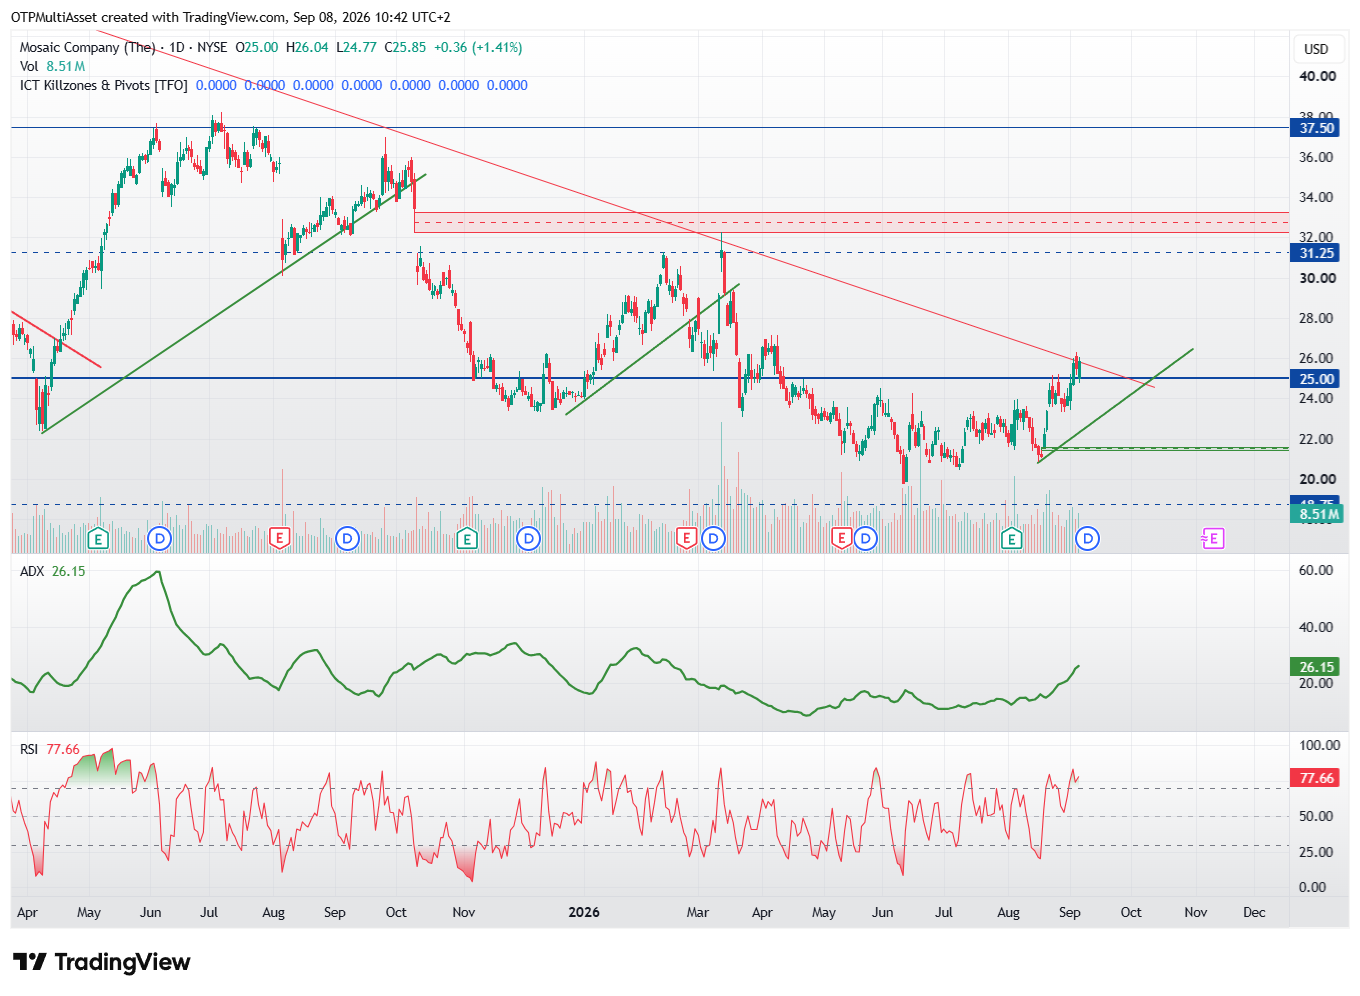Image resolution: width=1360 pixels, height=996 pixels.
Task: Select the 28.00 price axis label
Action: tap(1317, 318)
